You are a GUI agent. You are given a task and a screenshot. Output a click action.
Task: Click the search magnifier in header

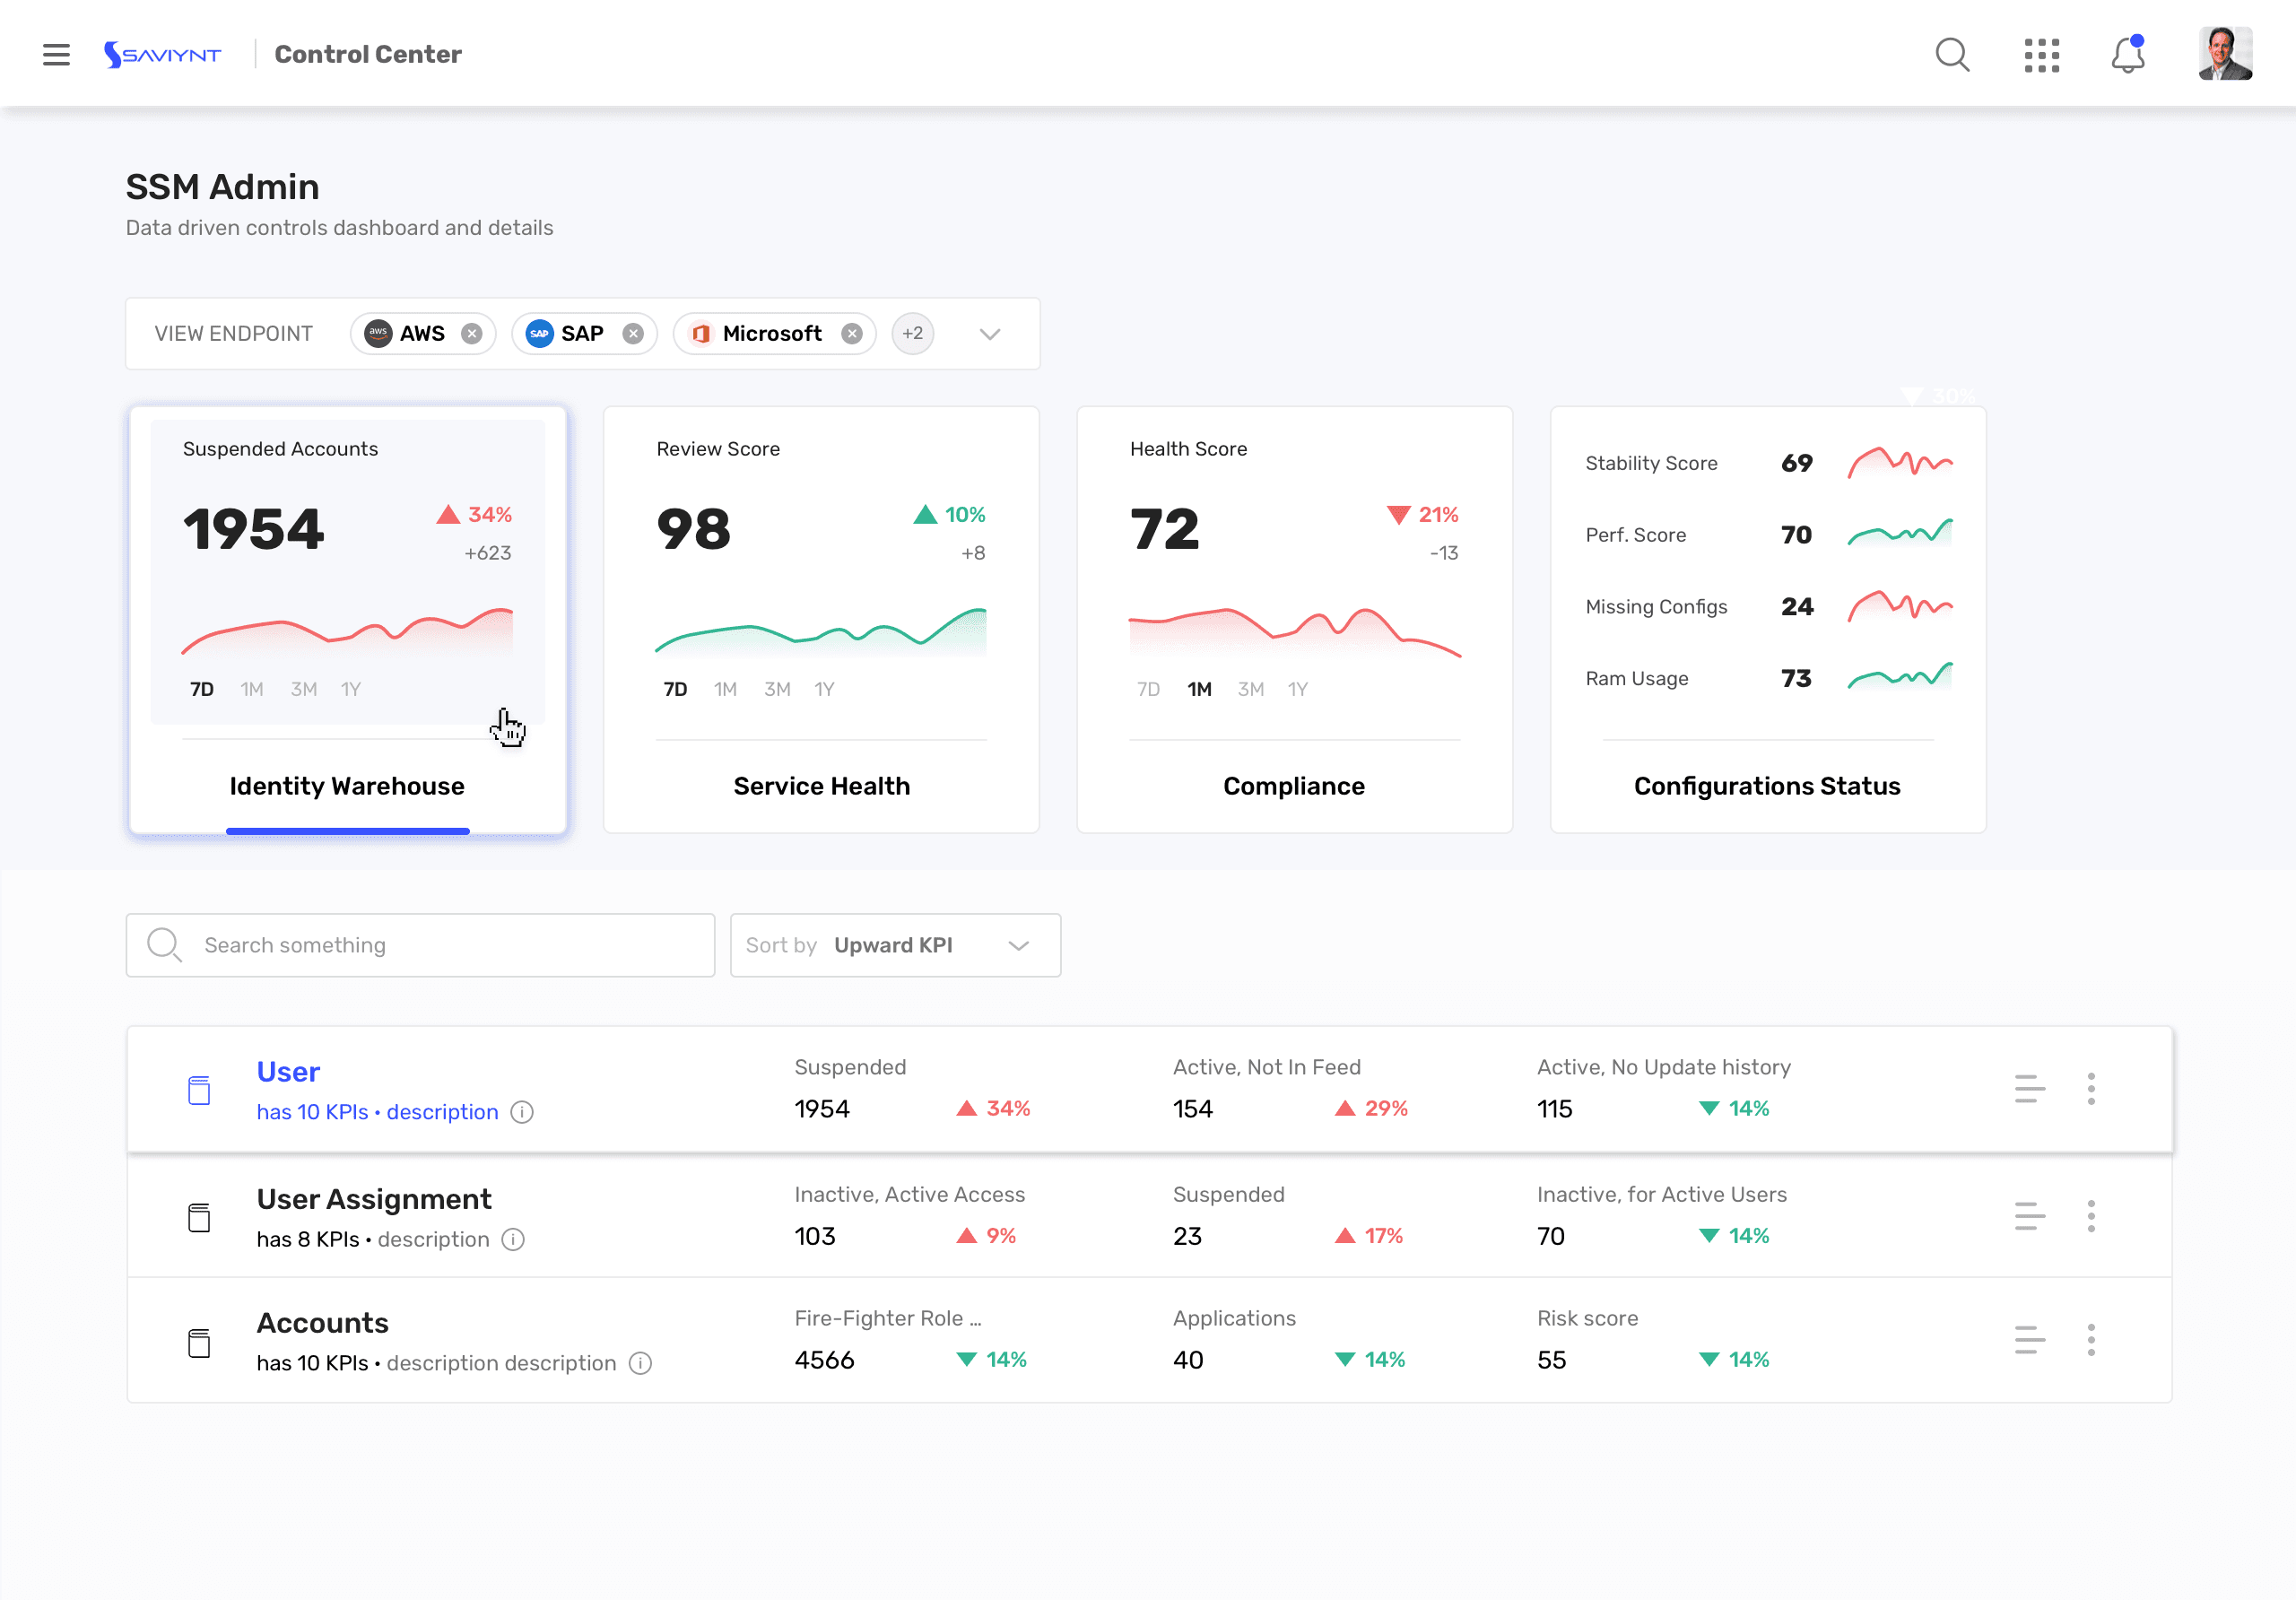(1951, 54)
